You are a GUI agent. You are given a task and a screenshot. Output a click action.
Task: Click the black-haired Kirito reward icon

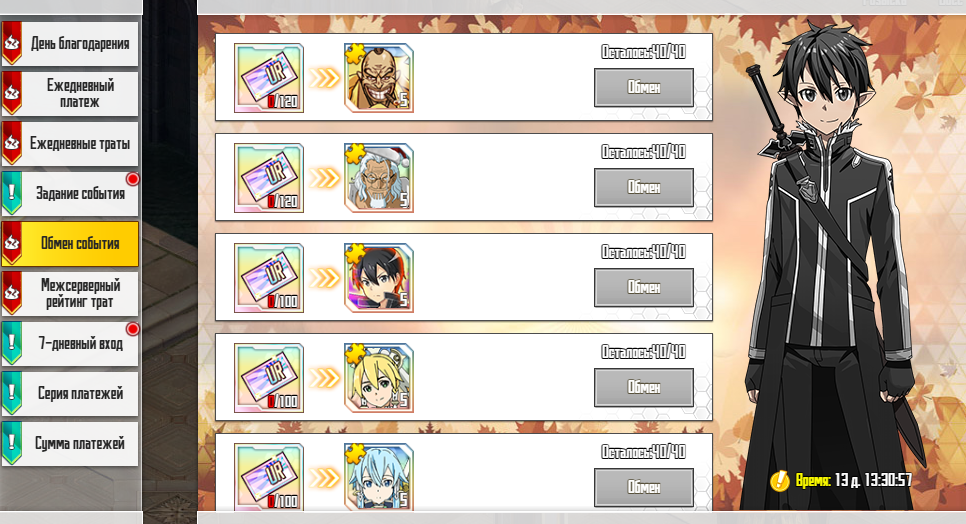pos(378,278)
